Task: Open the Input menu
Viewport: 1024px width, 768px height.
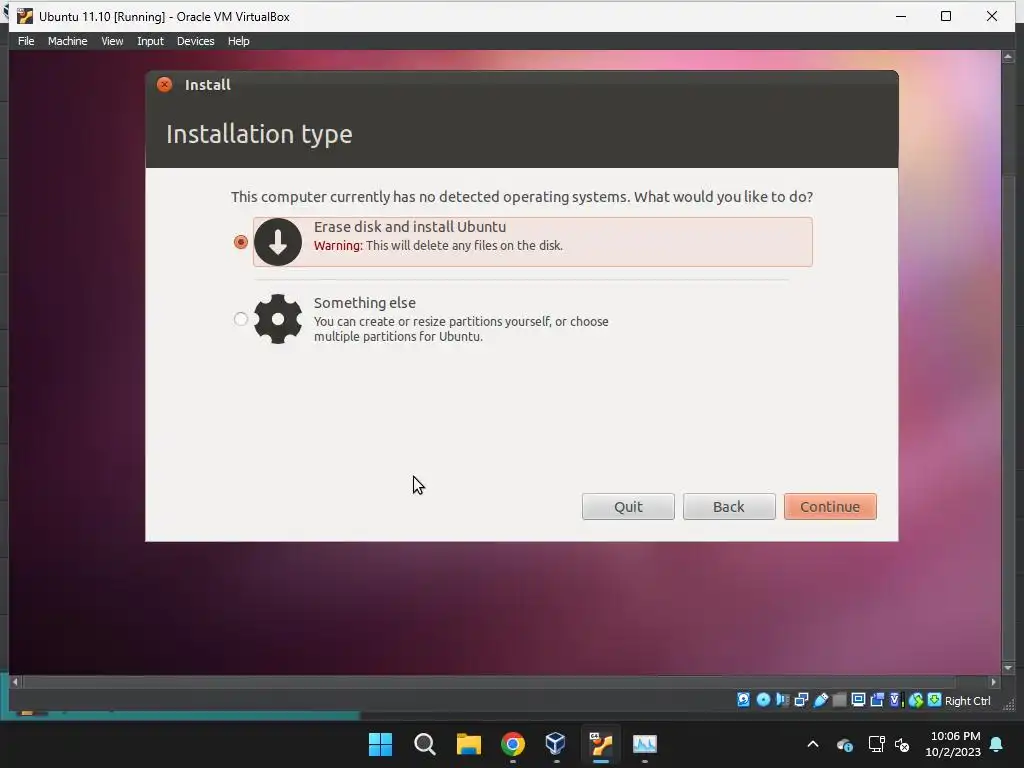Action: pos(150,41)
